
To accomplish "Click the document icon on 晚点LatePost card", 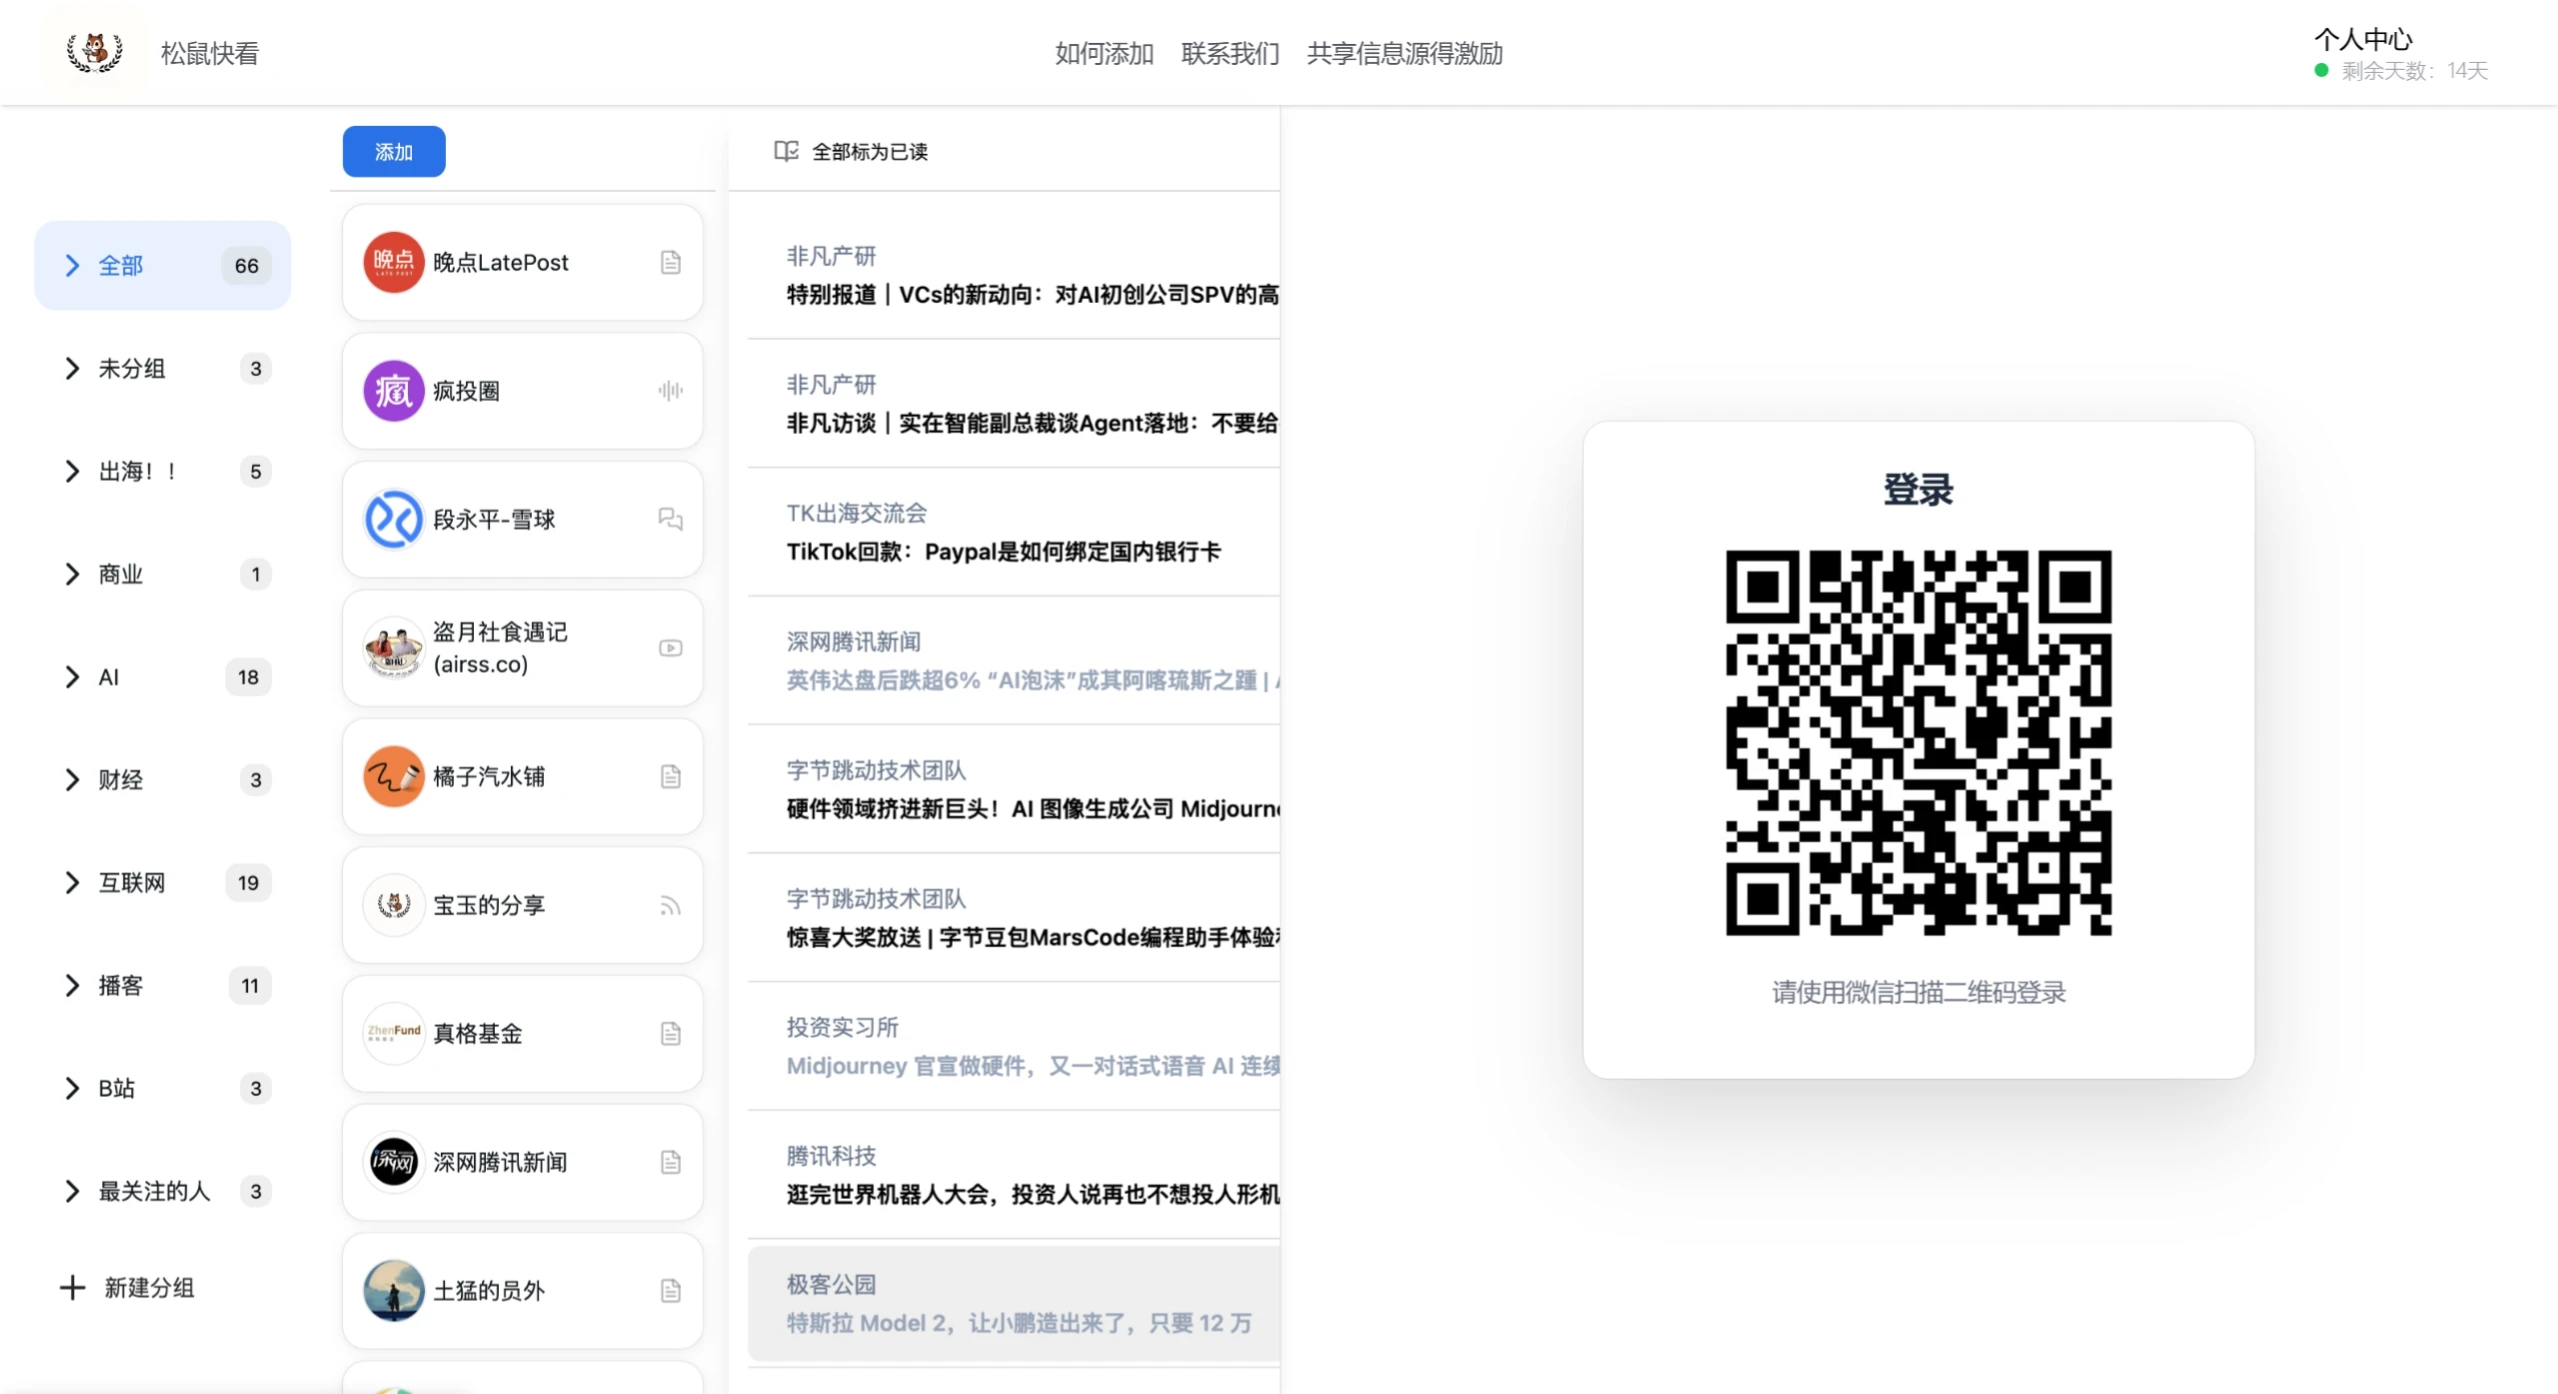I will pos(671,262).
